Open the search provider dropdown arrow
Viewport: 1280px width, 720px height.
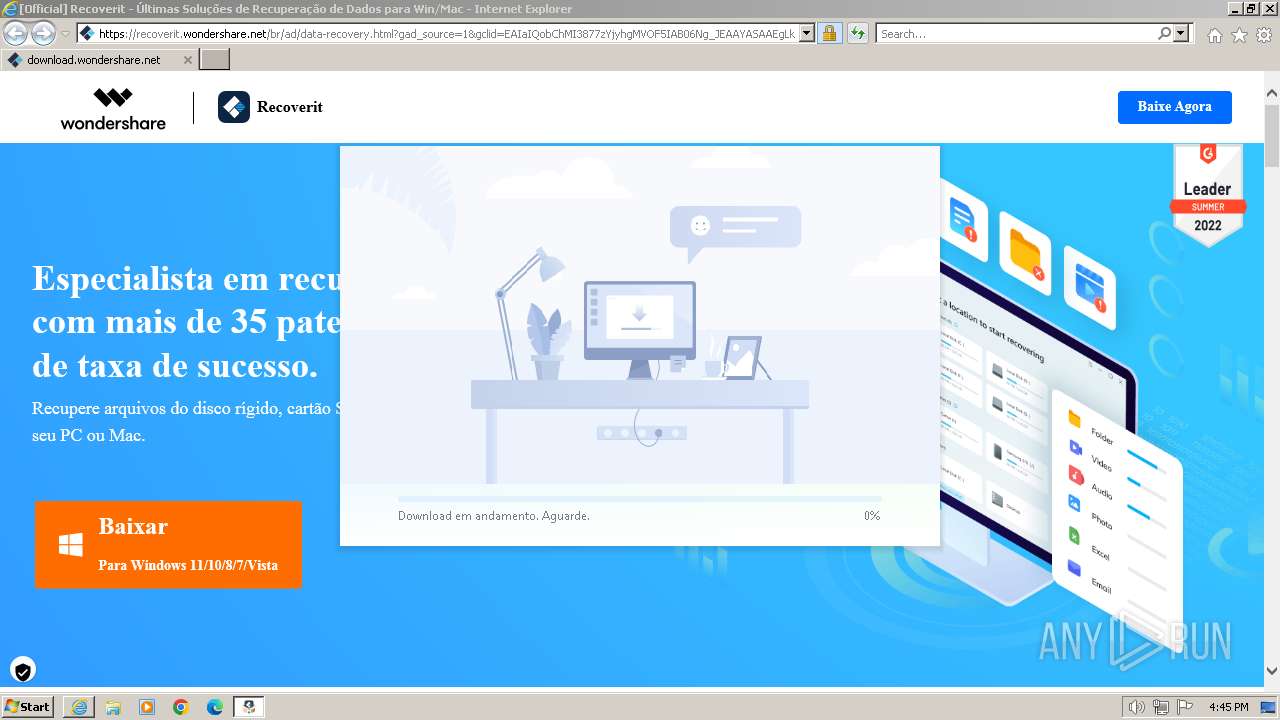pos(1181,34)
